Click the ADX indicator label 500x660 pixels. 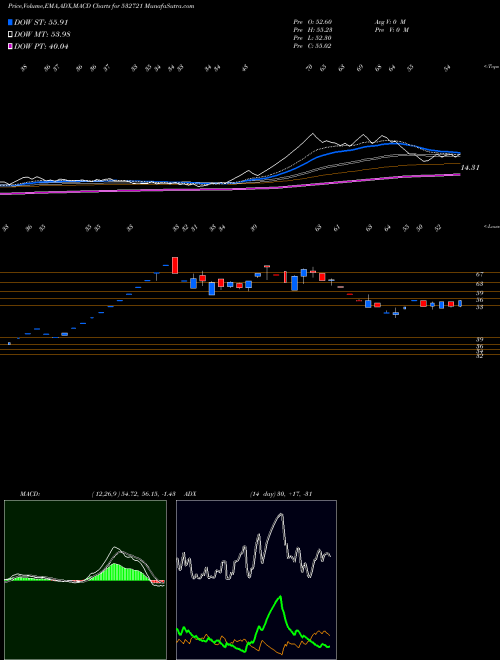coord(190,494)
